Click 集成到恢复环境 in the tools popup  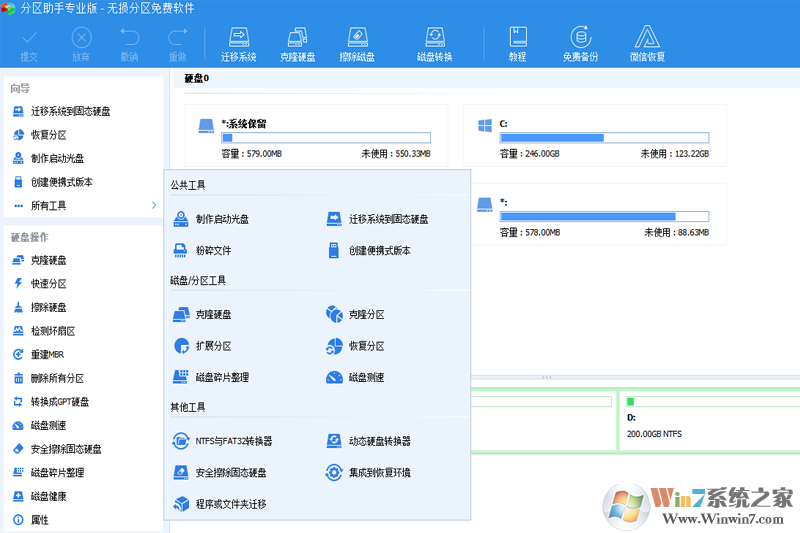(x=368, y=473)
